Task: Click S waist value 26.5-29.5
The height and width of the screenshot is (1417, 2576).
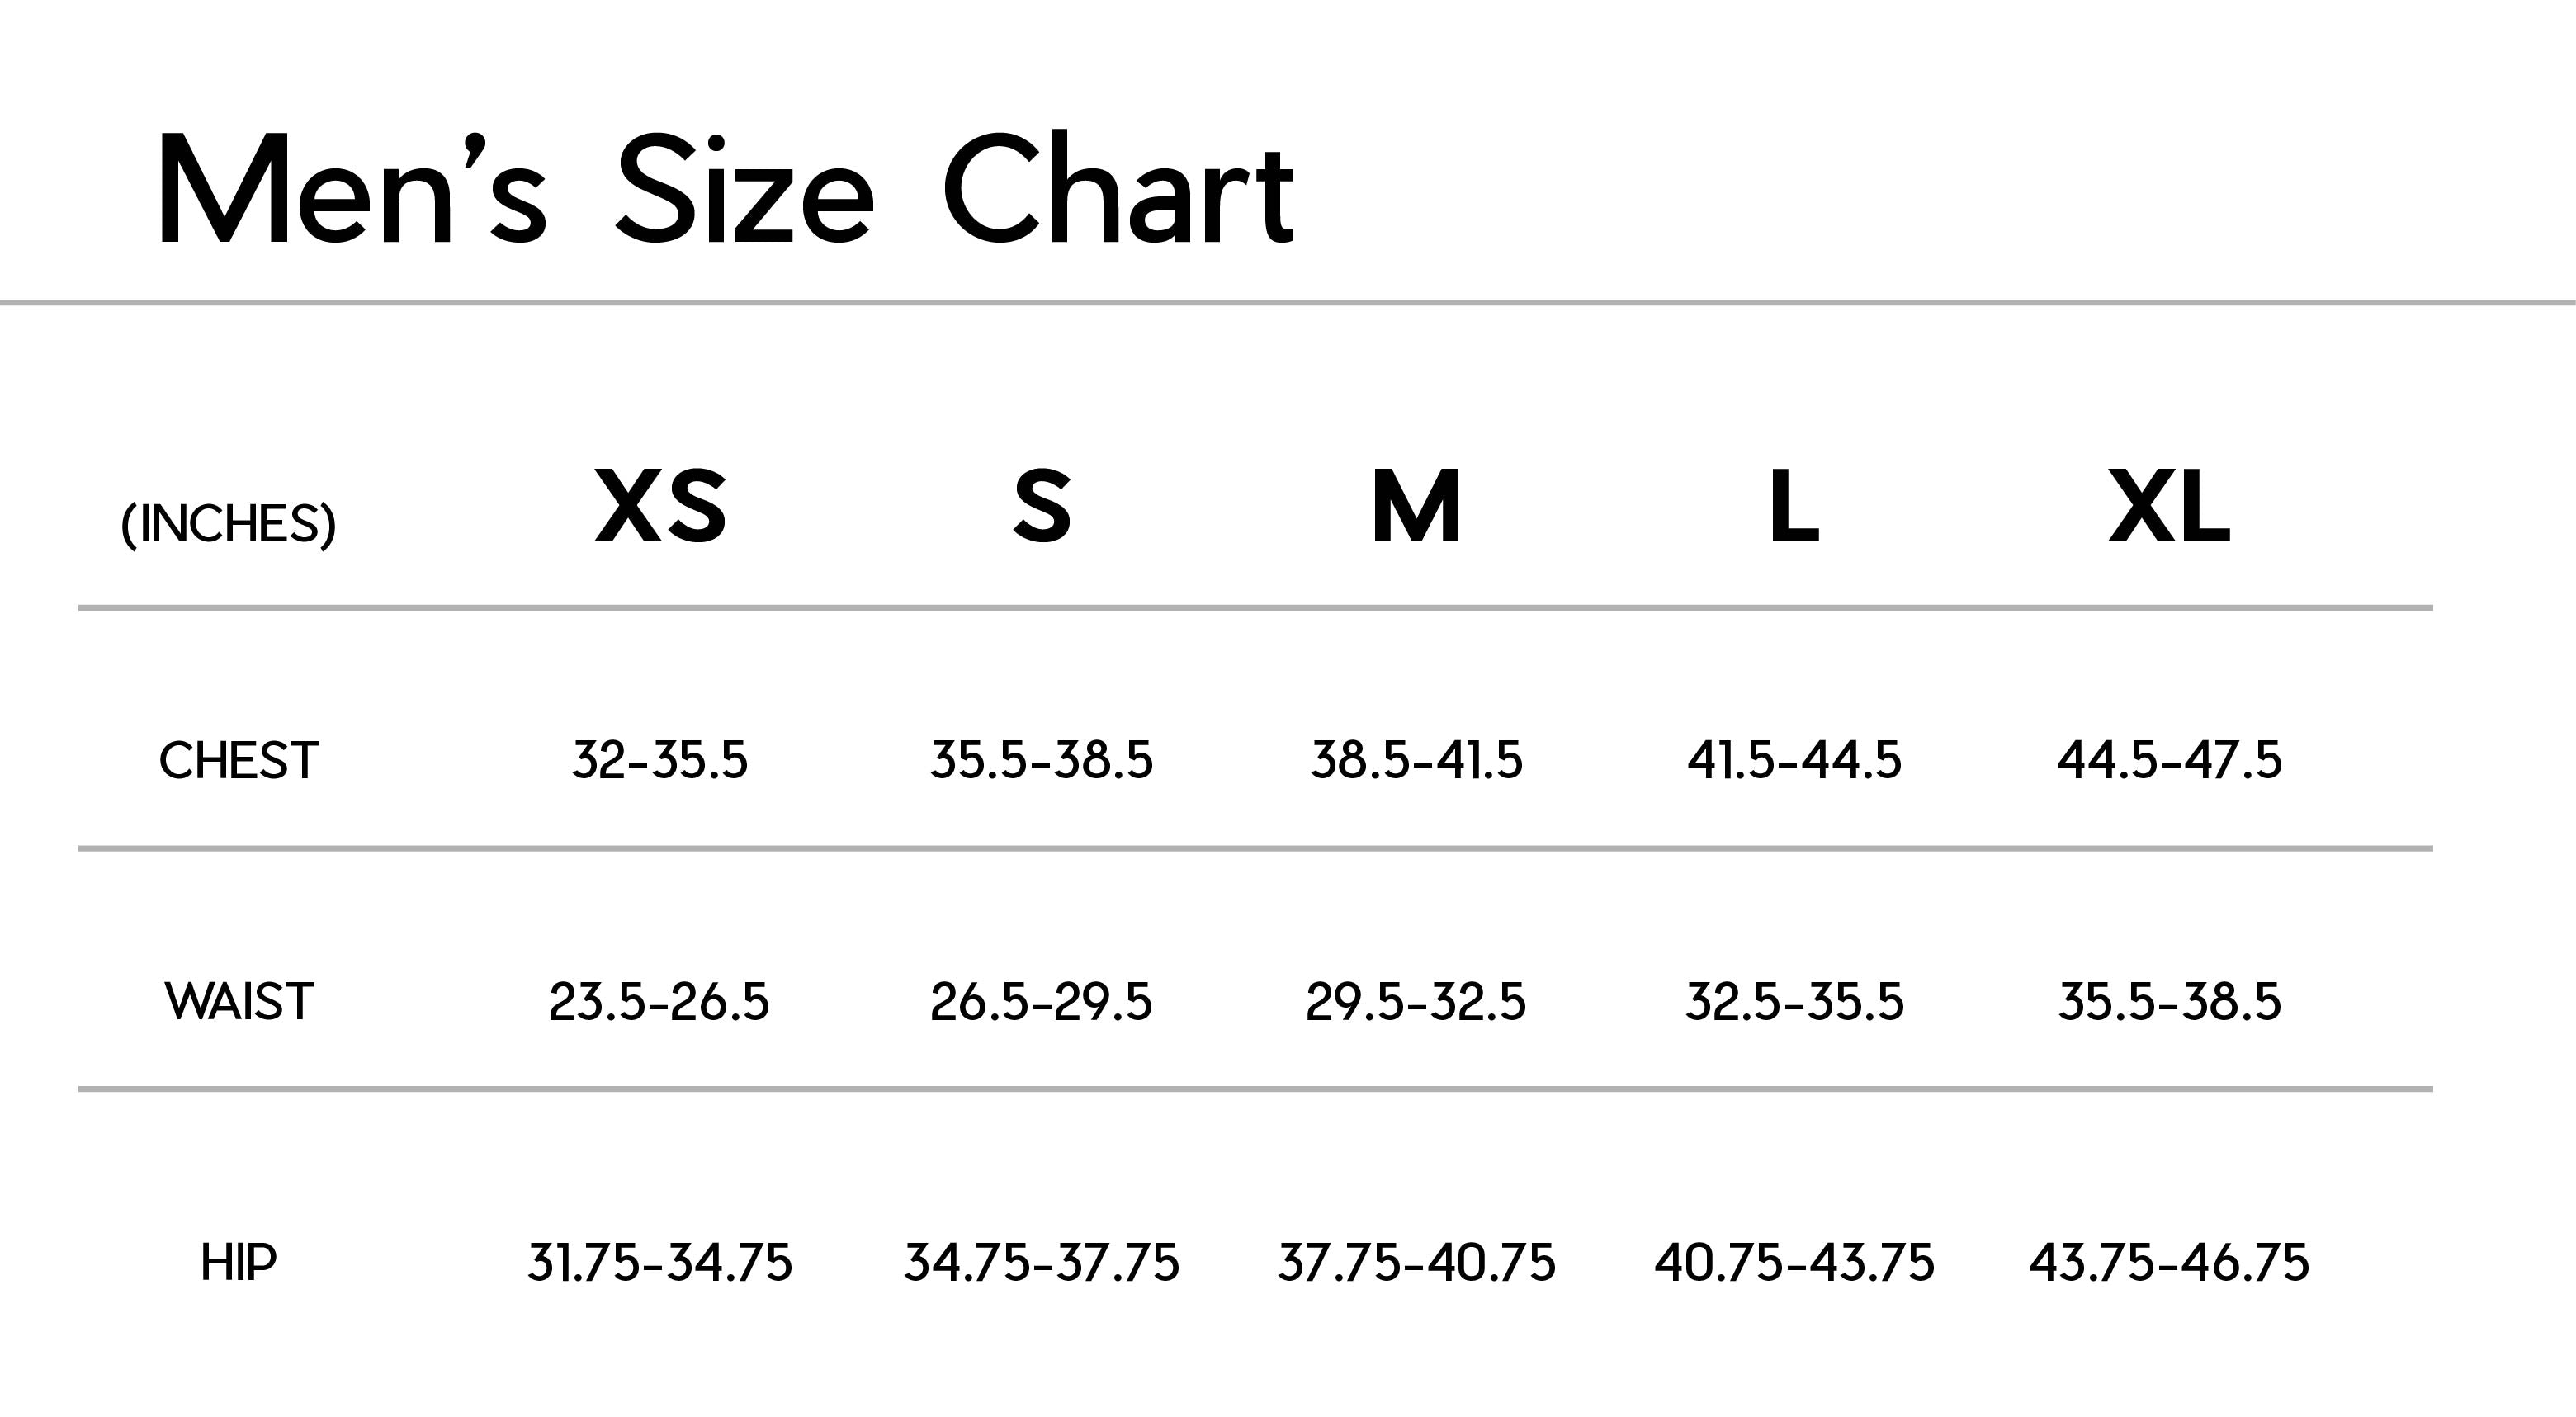Action: 1041,1002
